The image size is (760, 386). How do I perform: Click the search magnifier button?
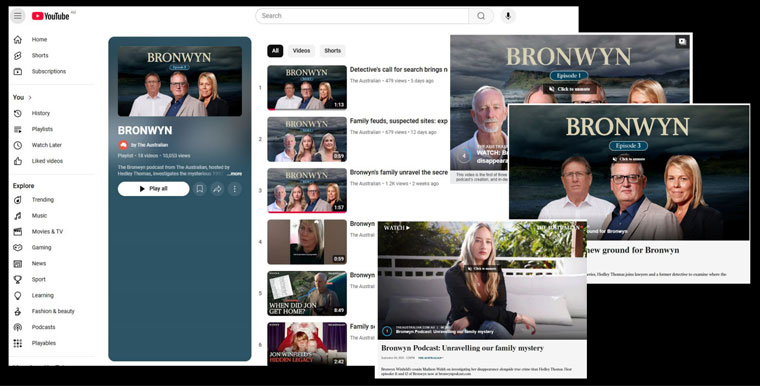[x=481, y=16]
